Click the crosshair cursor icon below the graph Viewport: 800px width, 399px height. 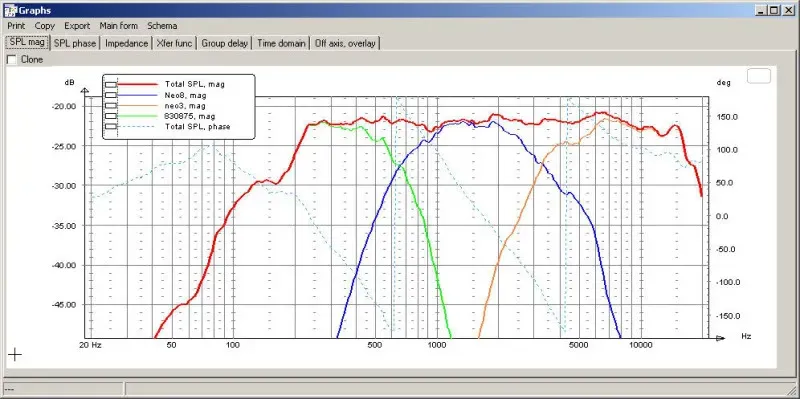(15, 354)
